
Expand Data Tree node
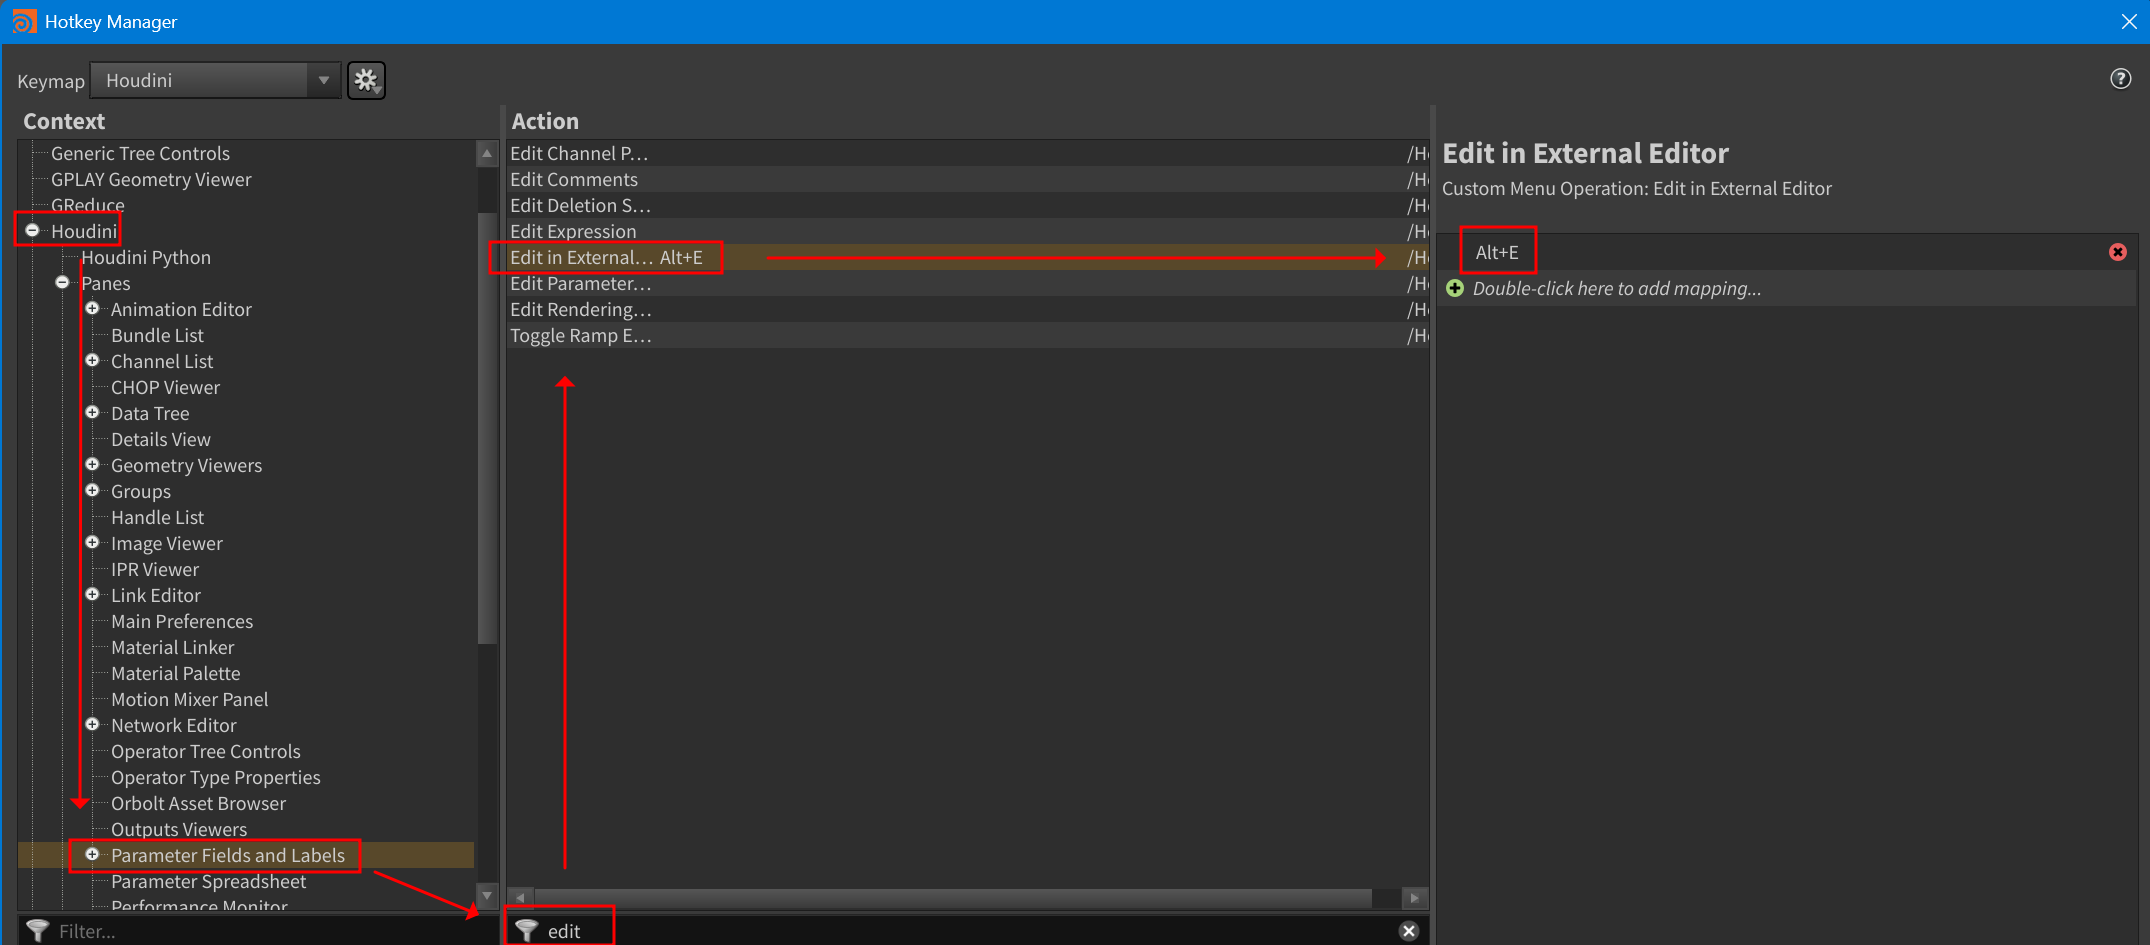pos(92,412)
